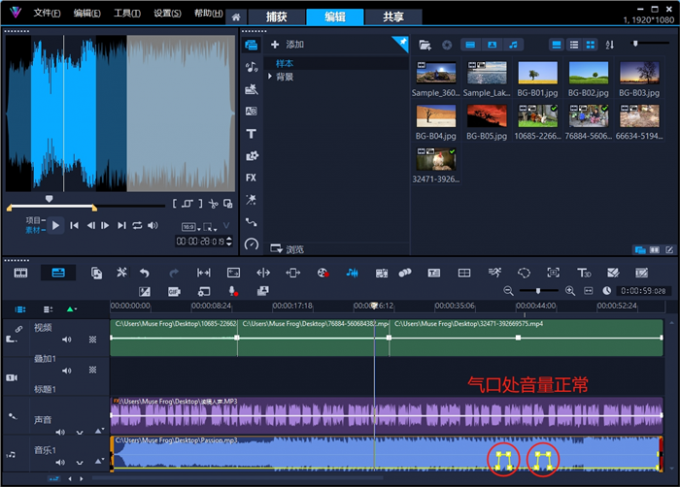The height and width of the screenshot is (487, 680).
Task: Click the split clip scissors icon
Action: pyautogui.click(x=213, y=203)
